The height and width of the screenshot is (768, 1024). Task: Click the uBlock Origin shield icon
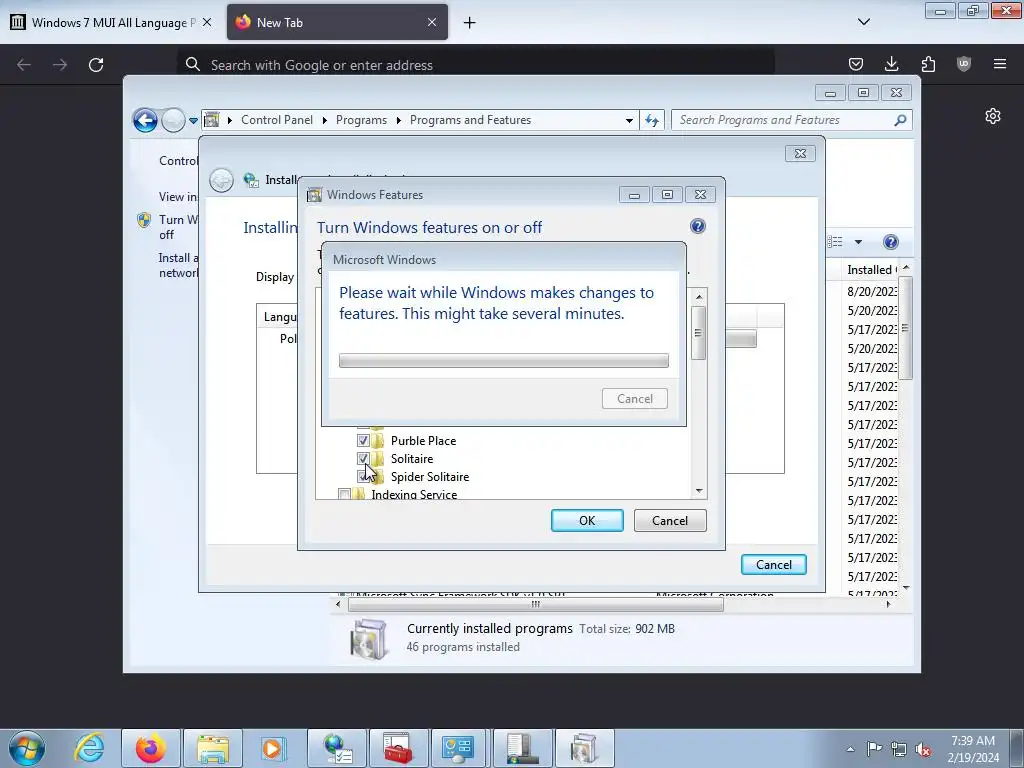tap(964, 64)
